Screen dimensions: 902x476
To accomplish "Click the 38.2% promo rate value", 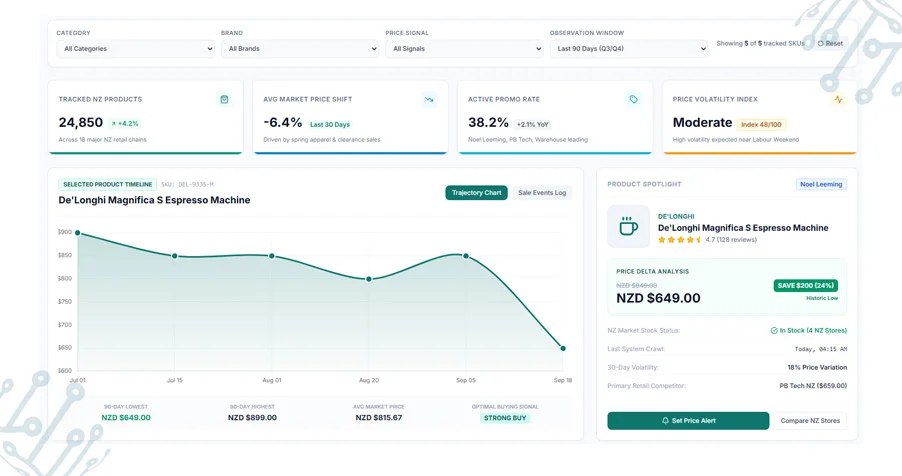I will pyautogui.click(x=488, y=123).
